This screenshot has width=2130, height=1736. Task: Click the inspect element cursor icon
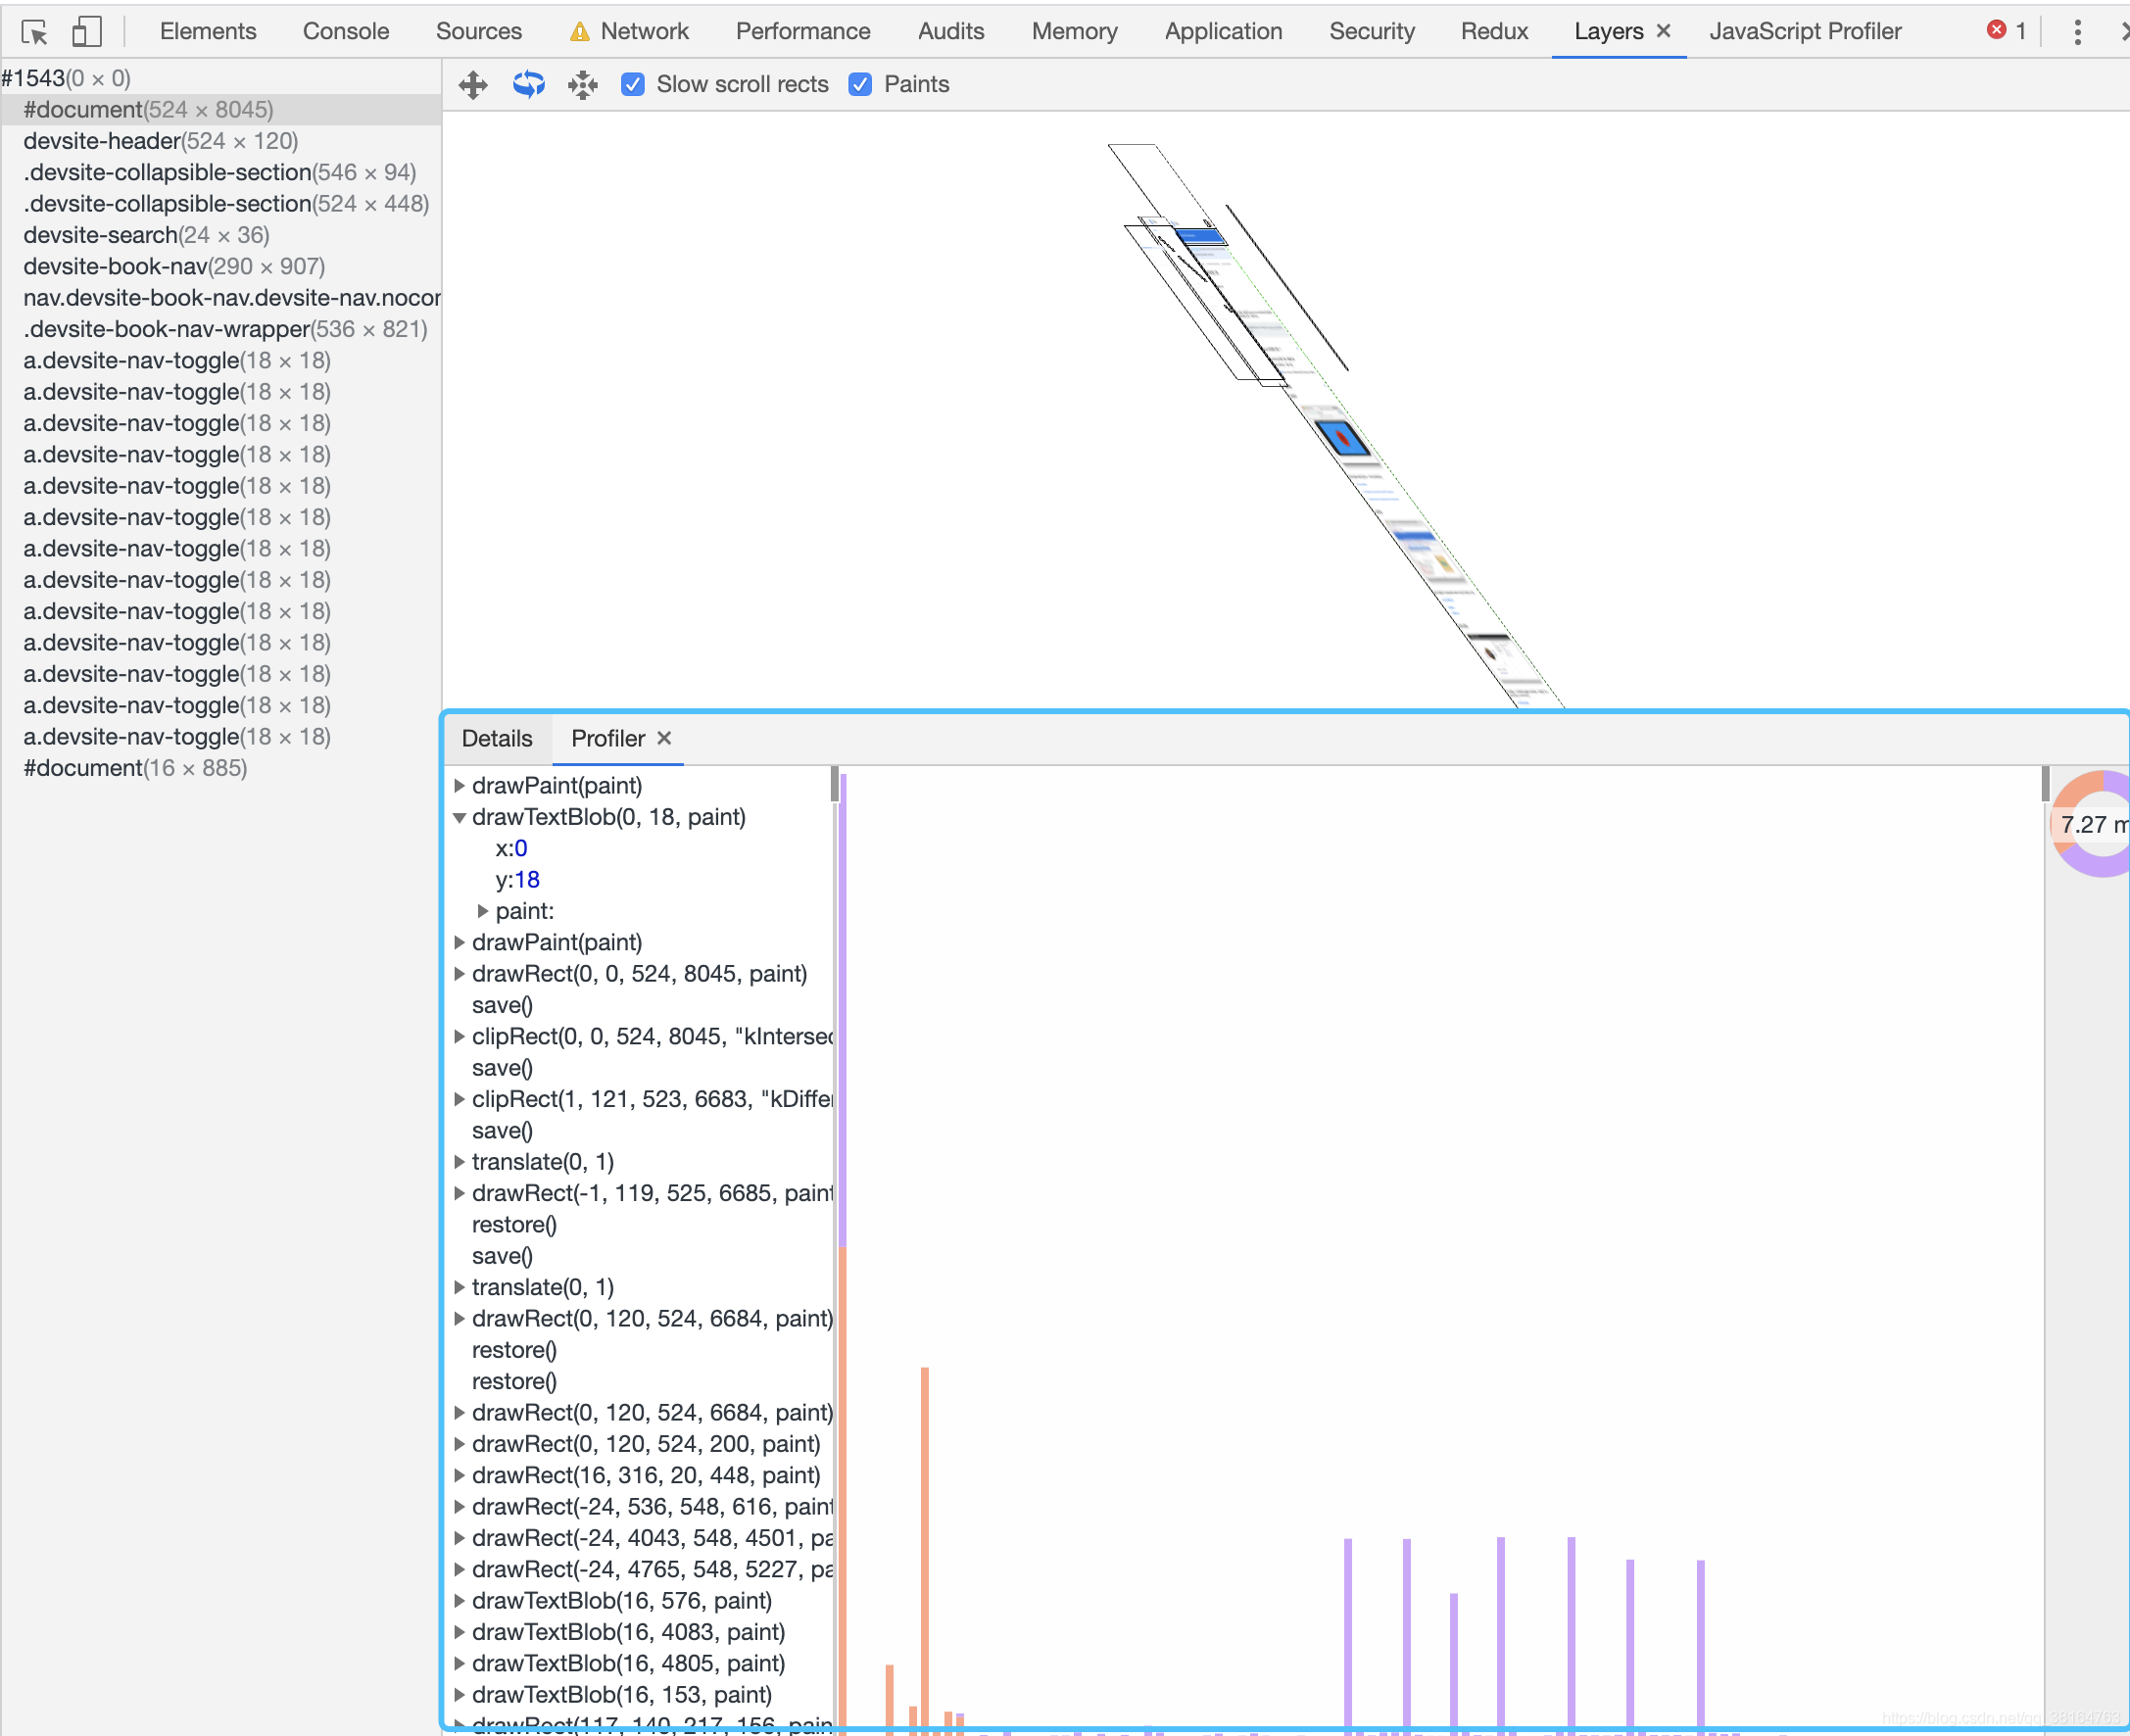click(x=35, y=32)
